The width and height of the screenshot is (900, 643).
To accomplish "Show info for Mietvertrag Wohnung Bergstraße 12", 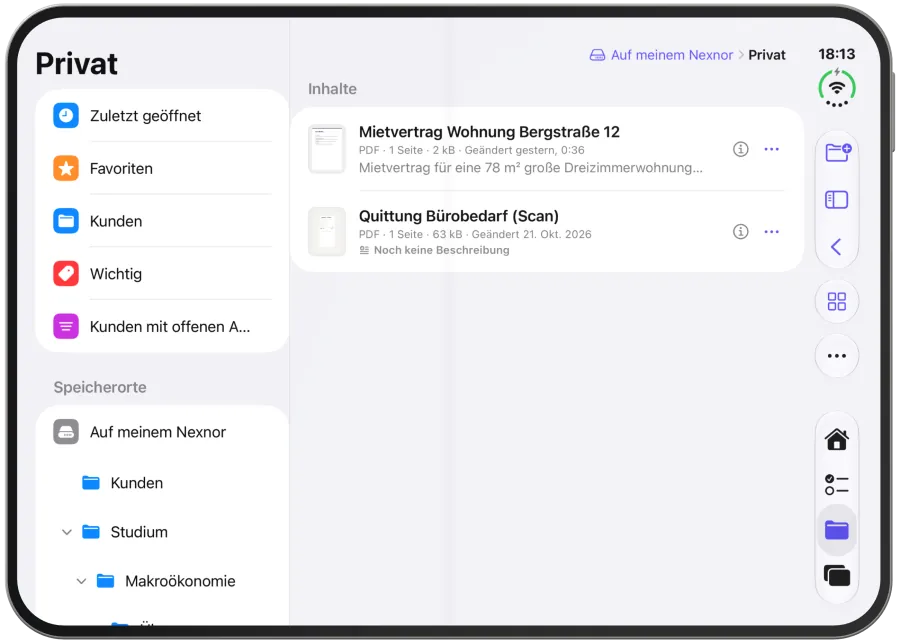I will [x=740, y=149].
